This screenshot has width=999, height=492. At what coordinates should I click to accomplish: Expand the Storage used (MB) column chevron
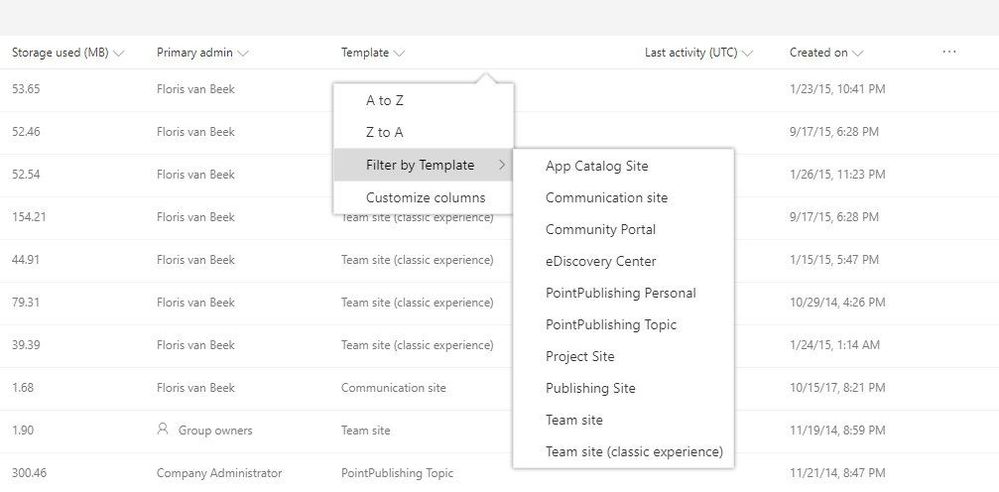click(x=118, y=54)
